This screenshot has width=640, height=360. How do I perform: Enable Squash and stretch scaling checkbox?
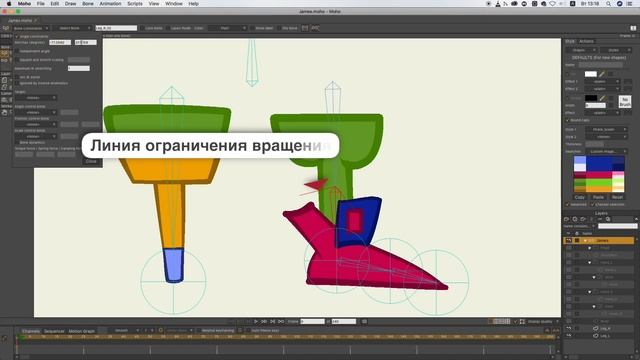tap(17, 60)
